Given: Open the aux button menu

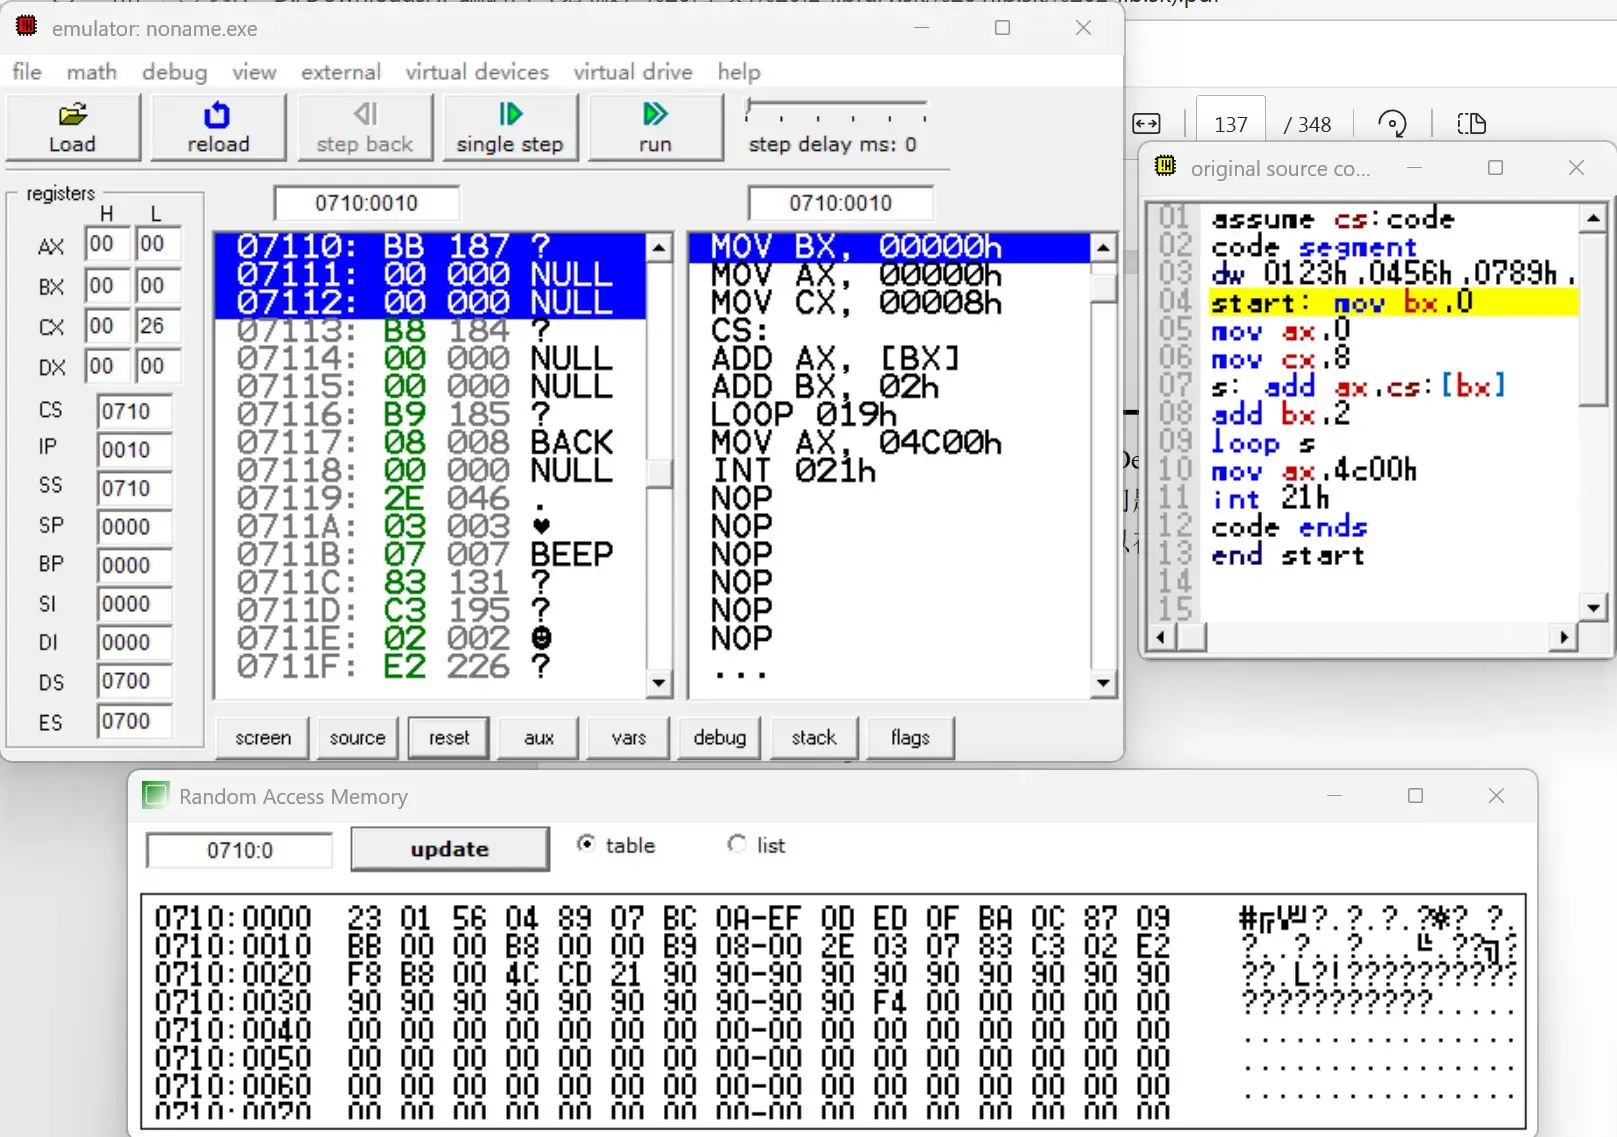Looking at the screenshot, I should 539,738.
